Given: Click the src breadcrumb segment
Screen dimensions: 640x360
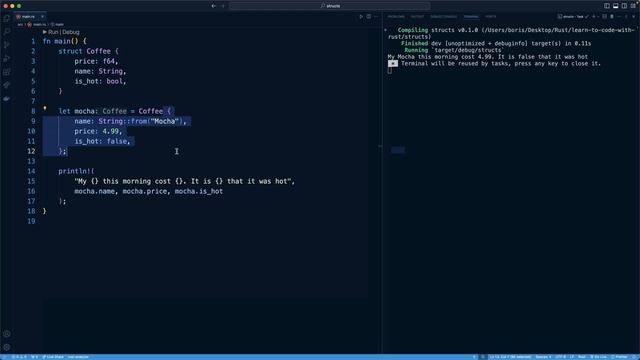Looking at the screenshot, I should pos(20,24).
